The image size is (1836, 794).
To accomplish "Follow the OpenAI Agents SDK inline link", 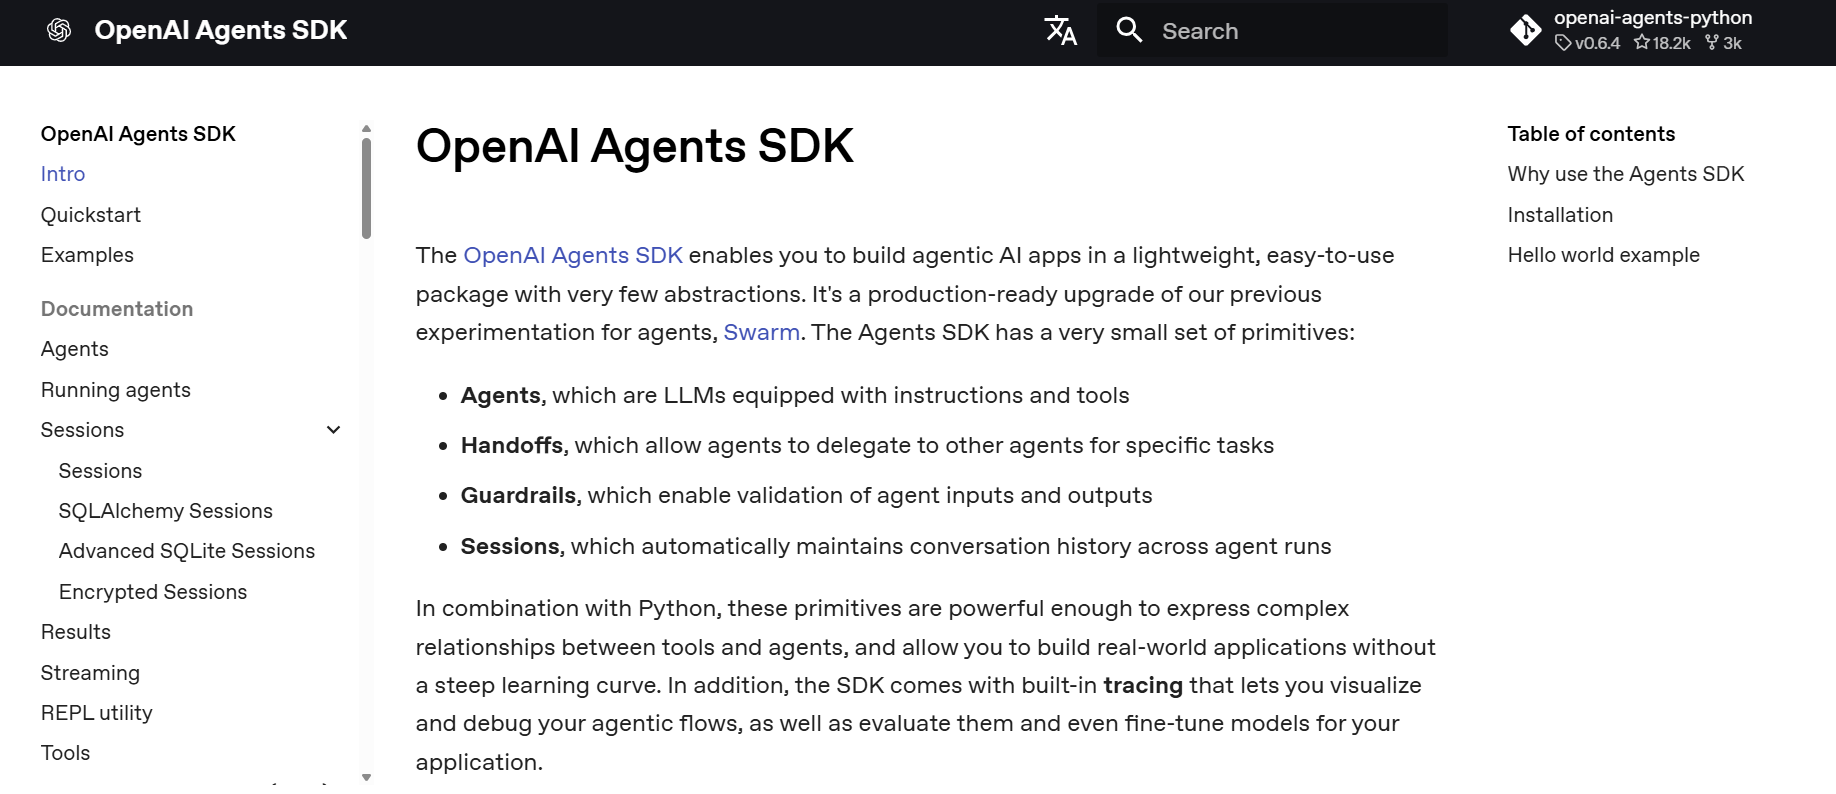I will click(x=573, y=255).
